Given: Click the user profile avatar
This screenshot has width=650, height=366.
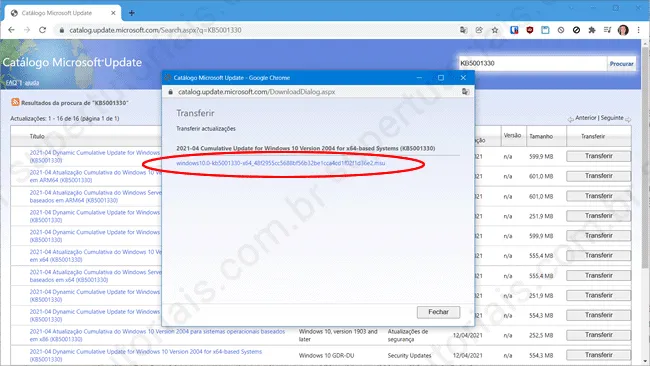Looking at the screenshot, I should pyautogui.click(x=623, y=30).
